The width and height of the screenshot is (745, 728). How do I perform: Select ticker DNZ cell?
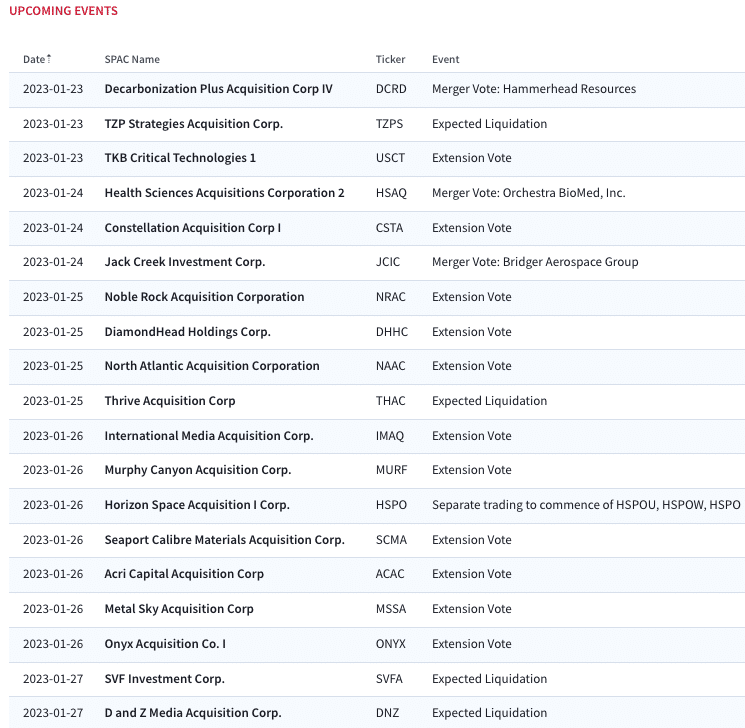[387, 713]
